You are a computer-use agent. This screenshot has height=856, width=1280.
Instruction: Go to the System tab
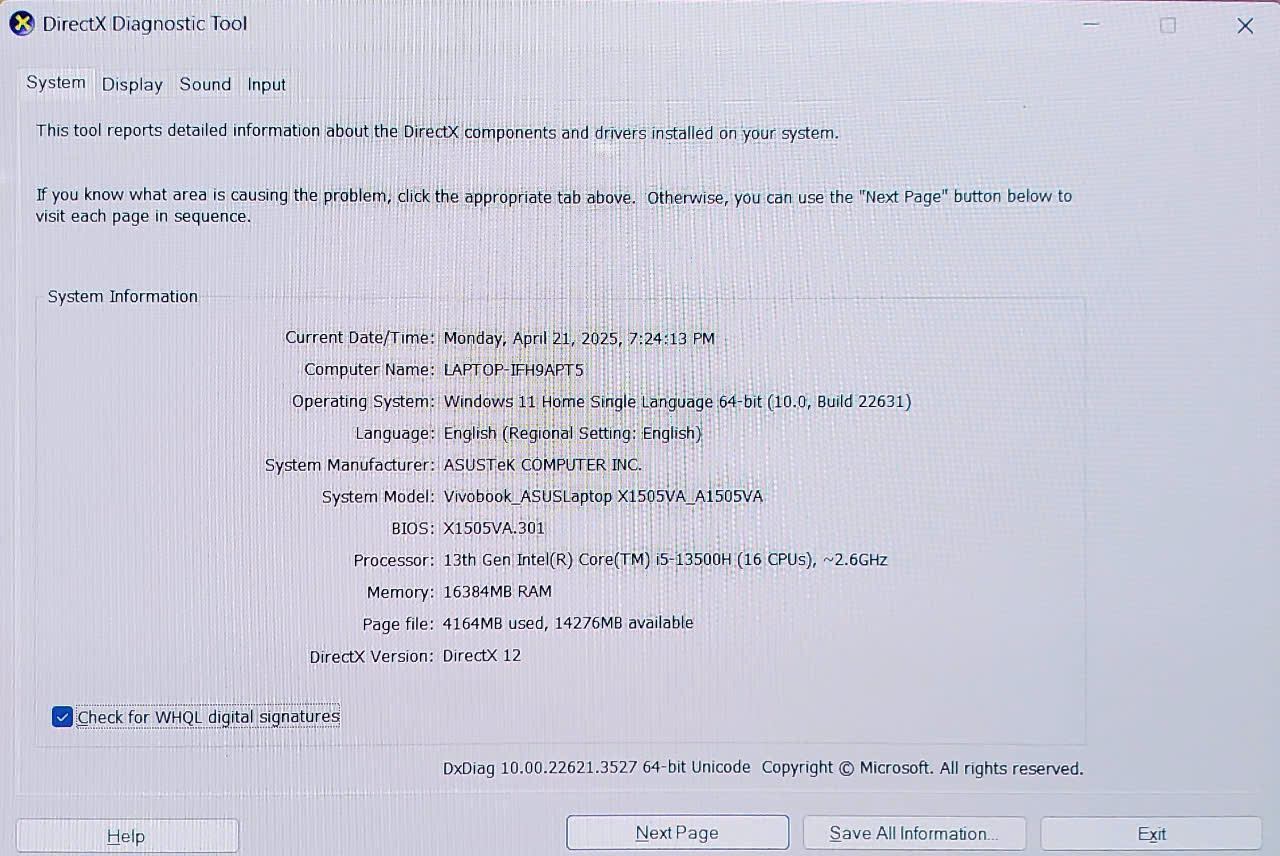[55, 83]
